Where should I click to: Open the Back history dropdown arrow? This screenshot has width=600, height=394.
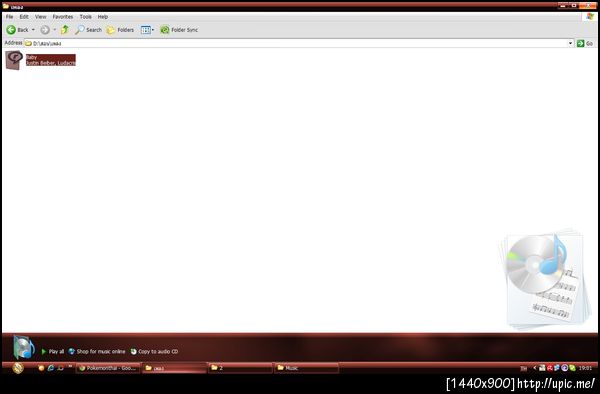[x=33, y=30]
